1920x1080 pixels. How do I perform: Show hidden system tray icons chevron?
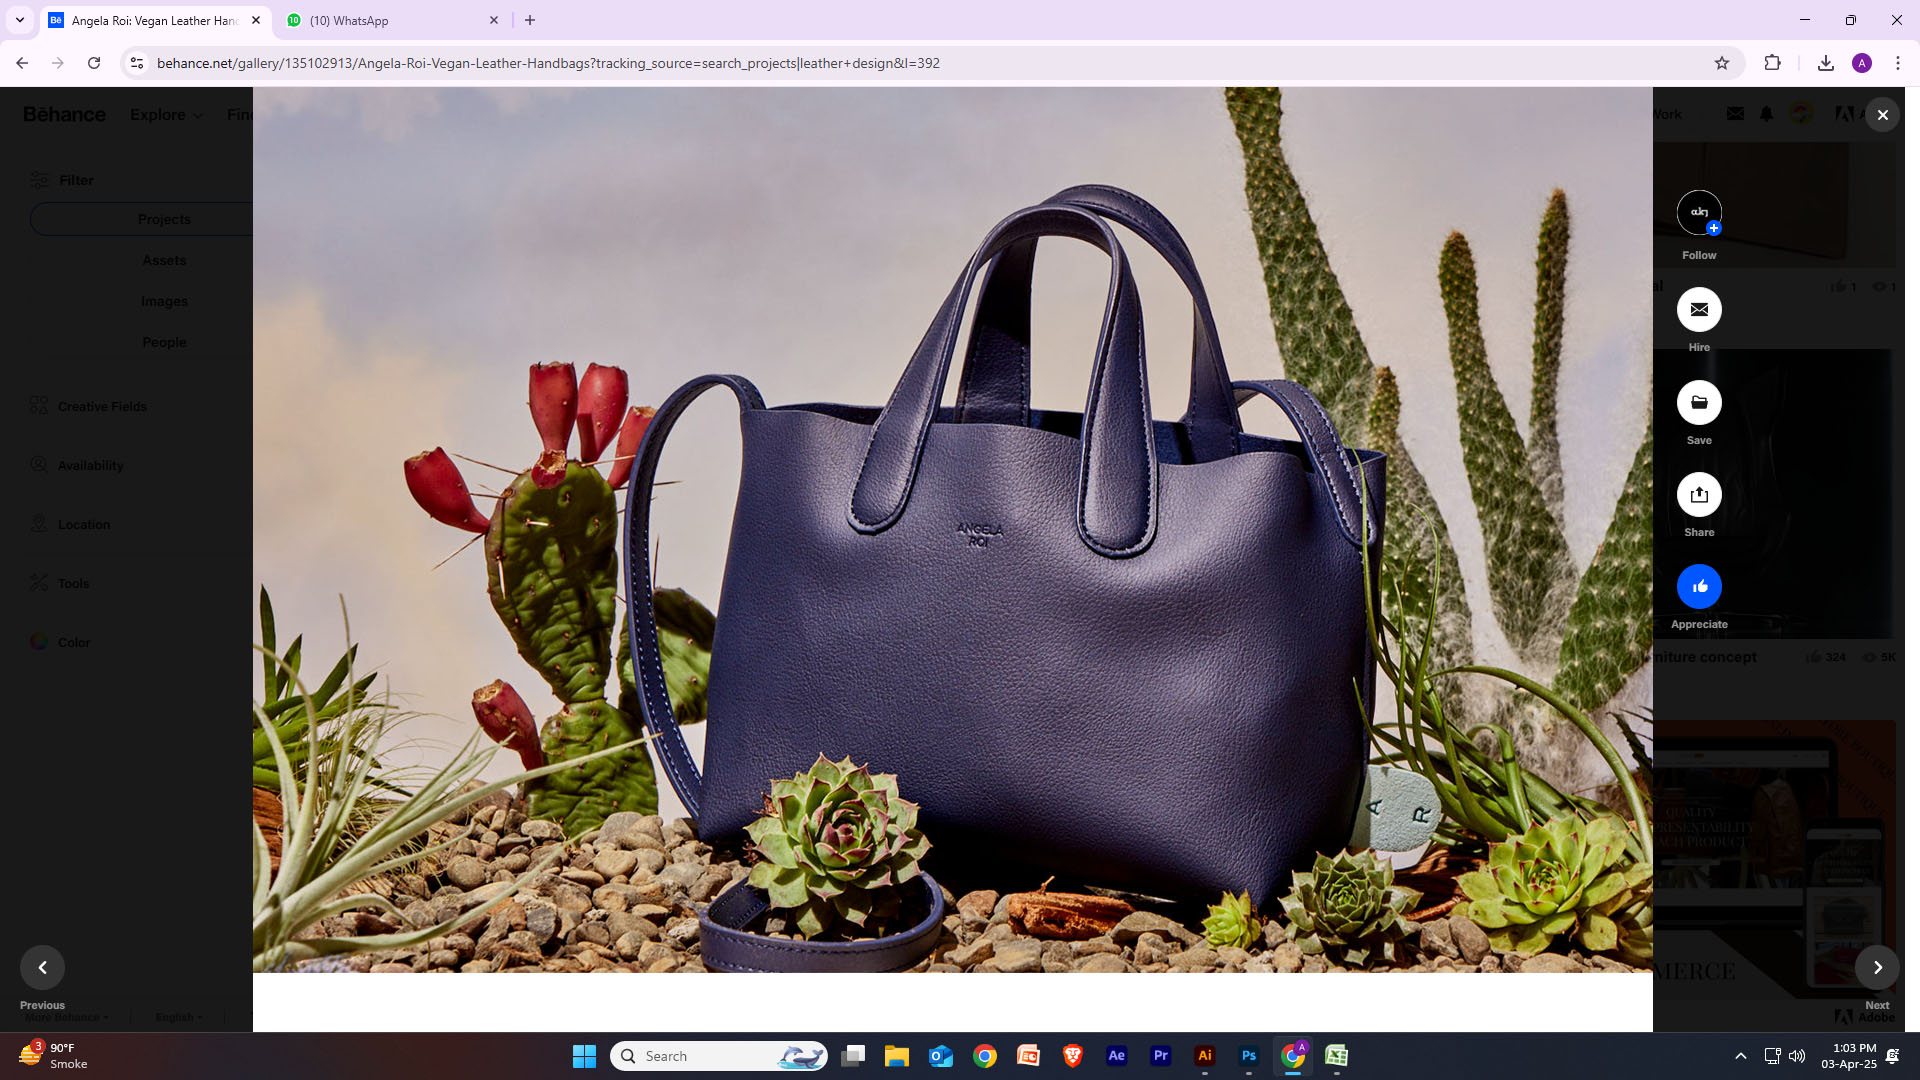pyautogui.click(x=1740, y=1056)
